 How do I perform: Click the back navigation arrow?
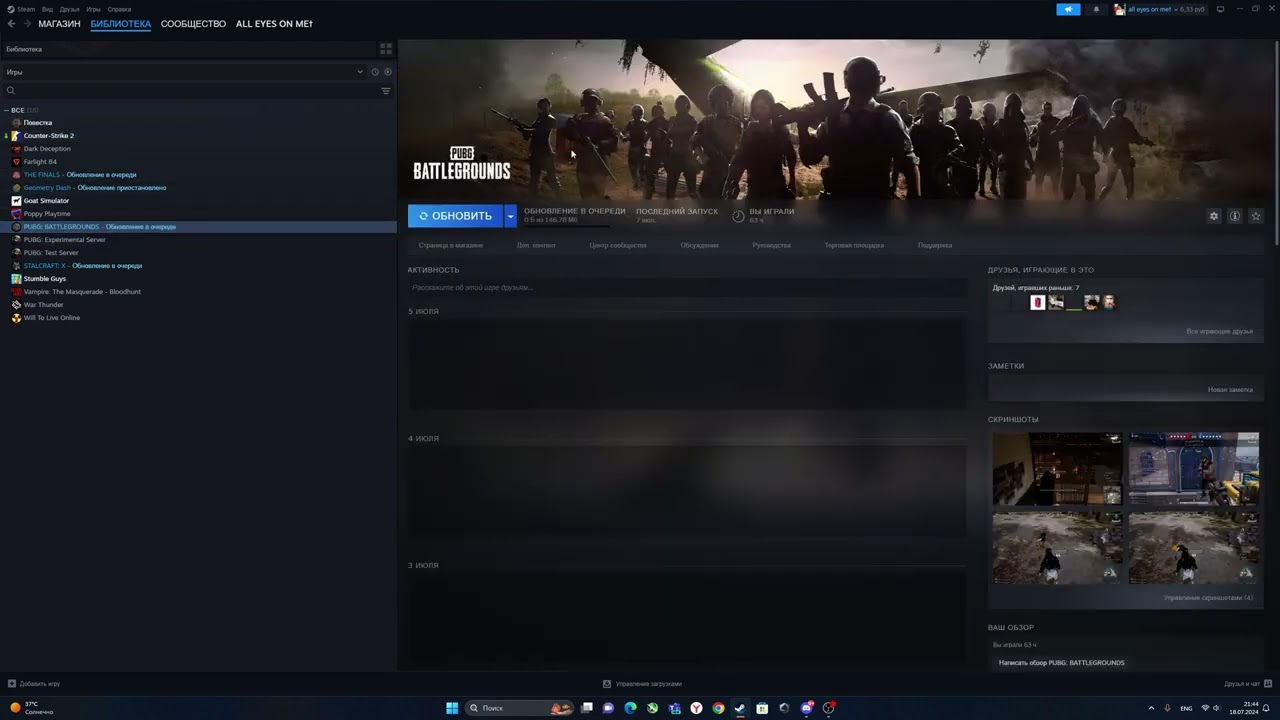[x=11, y=24]
